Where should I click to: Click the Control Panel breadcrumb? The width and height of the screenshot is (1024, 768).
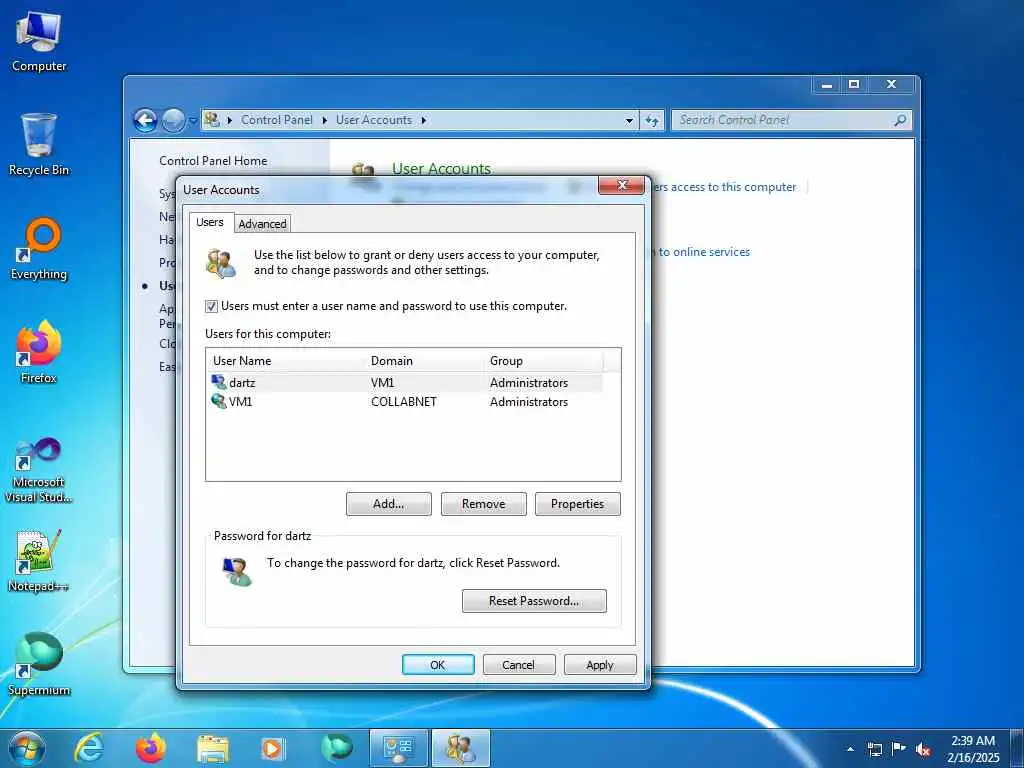pos(276,120)
